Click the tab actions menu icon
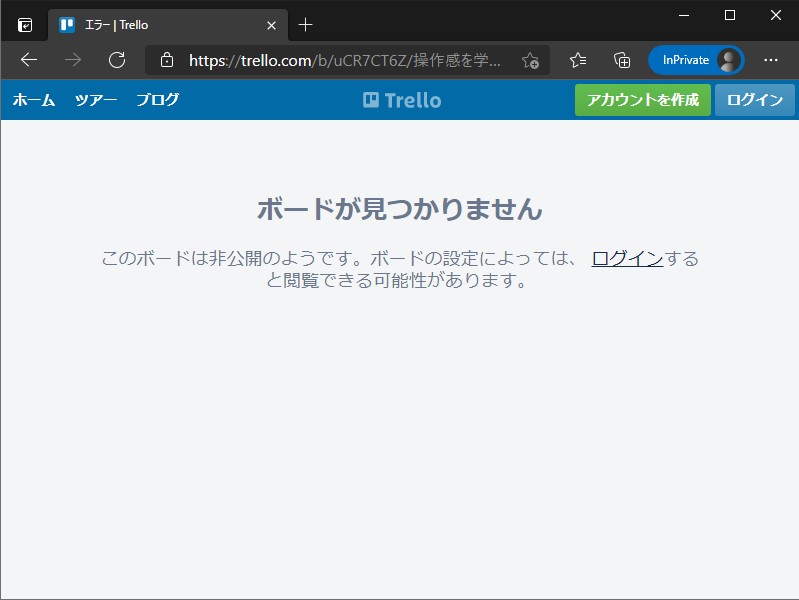This screenshot has height=600, width=799. 24,24
